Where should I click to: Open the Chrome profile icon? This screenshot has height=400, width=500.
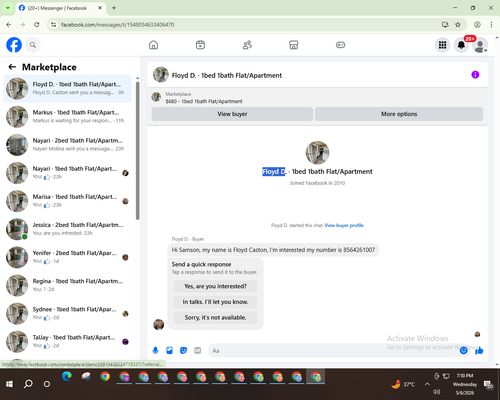pos(477,24)
